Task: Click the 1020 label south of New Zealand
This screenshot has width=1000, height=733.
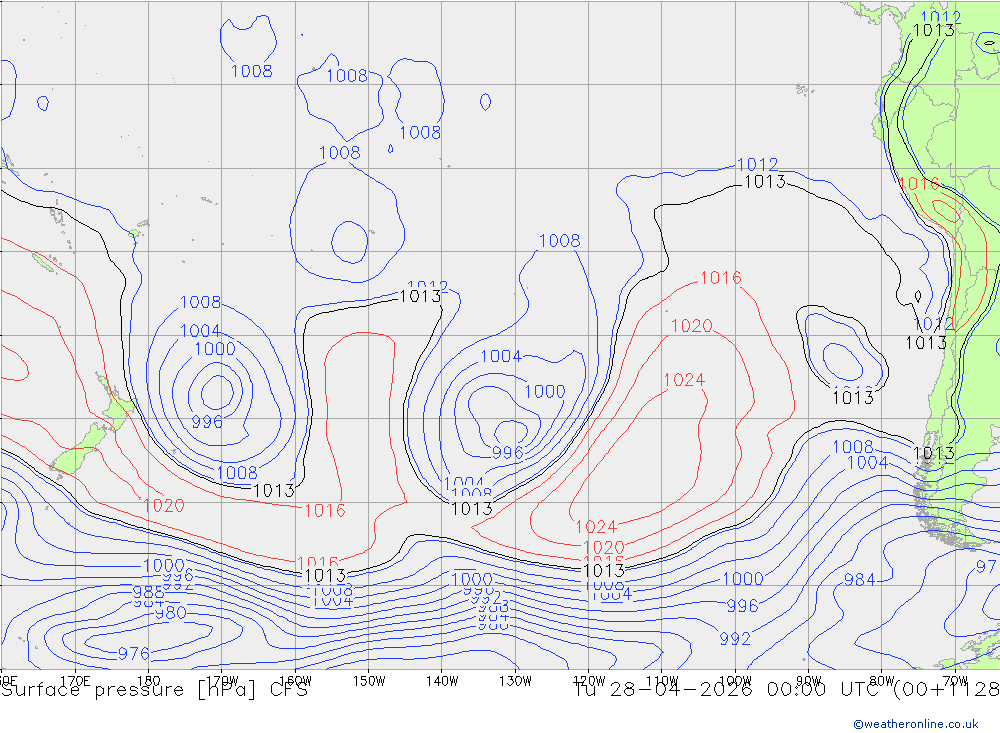Action: (x=164, y=506)
